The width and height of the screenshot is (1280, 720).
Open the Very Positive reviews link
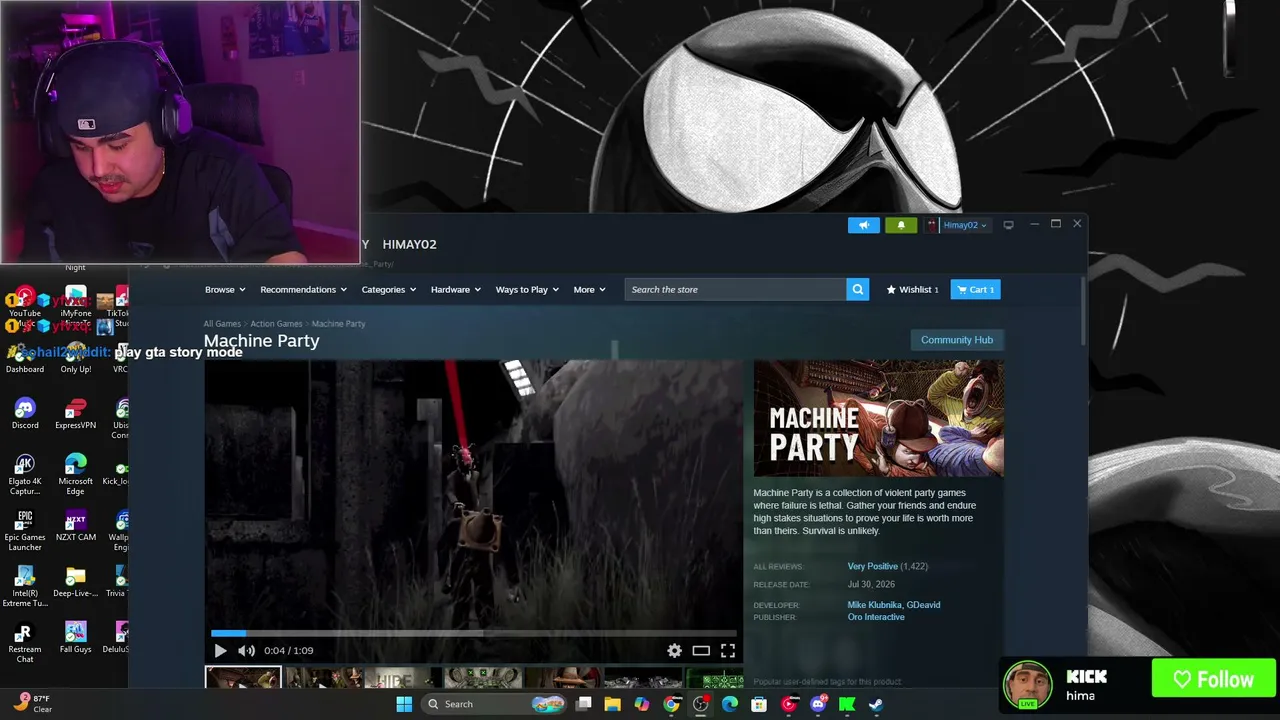point(873,567)
